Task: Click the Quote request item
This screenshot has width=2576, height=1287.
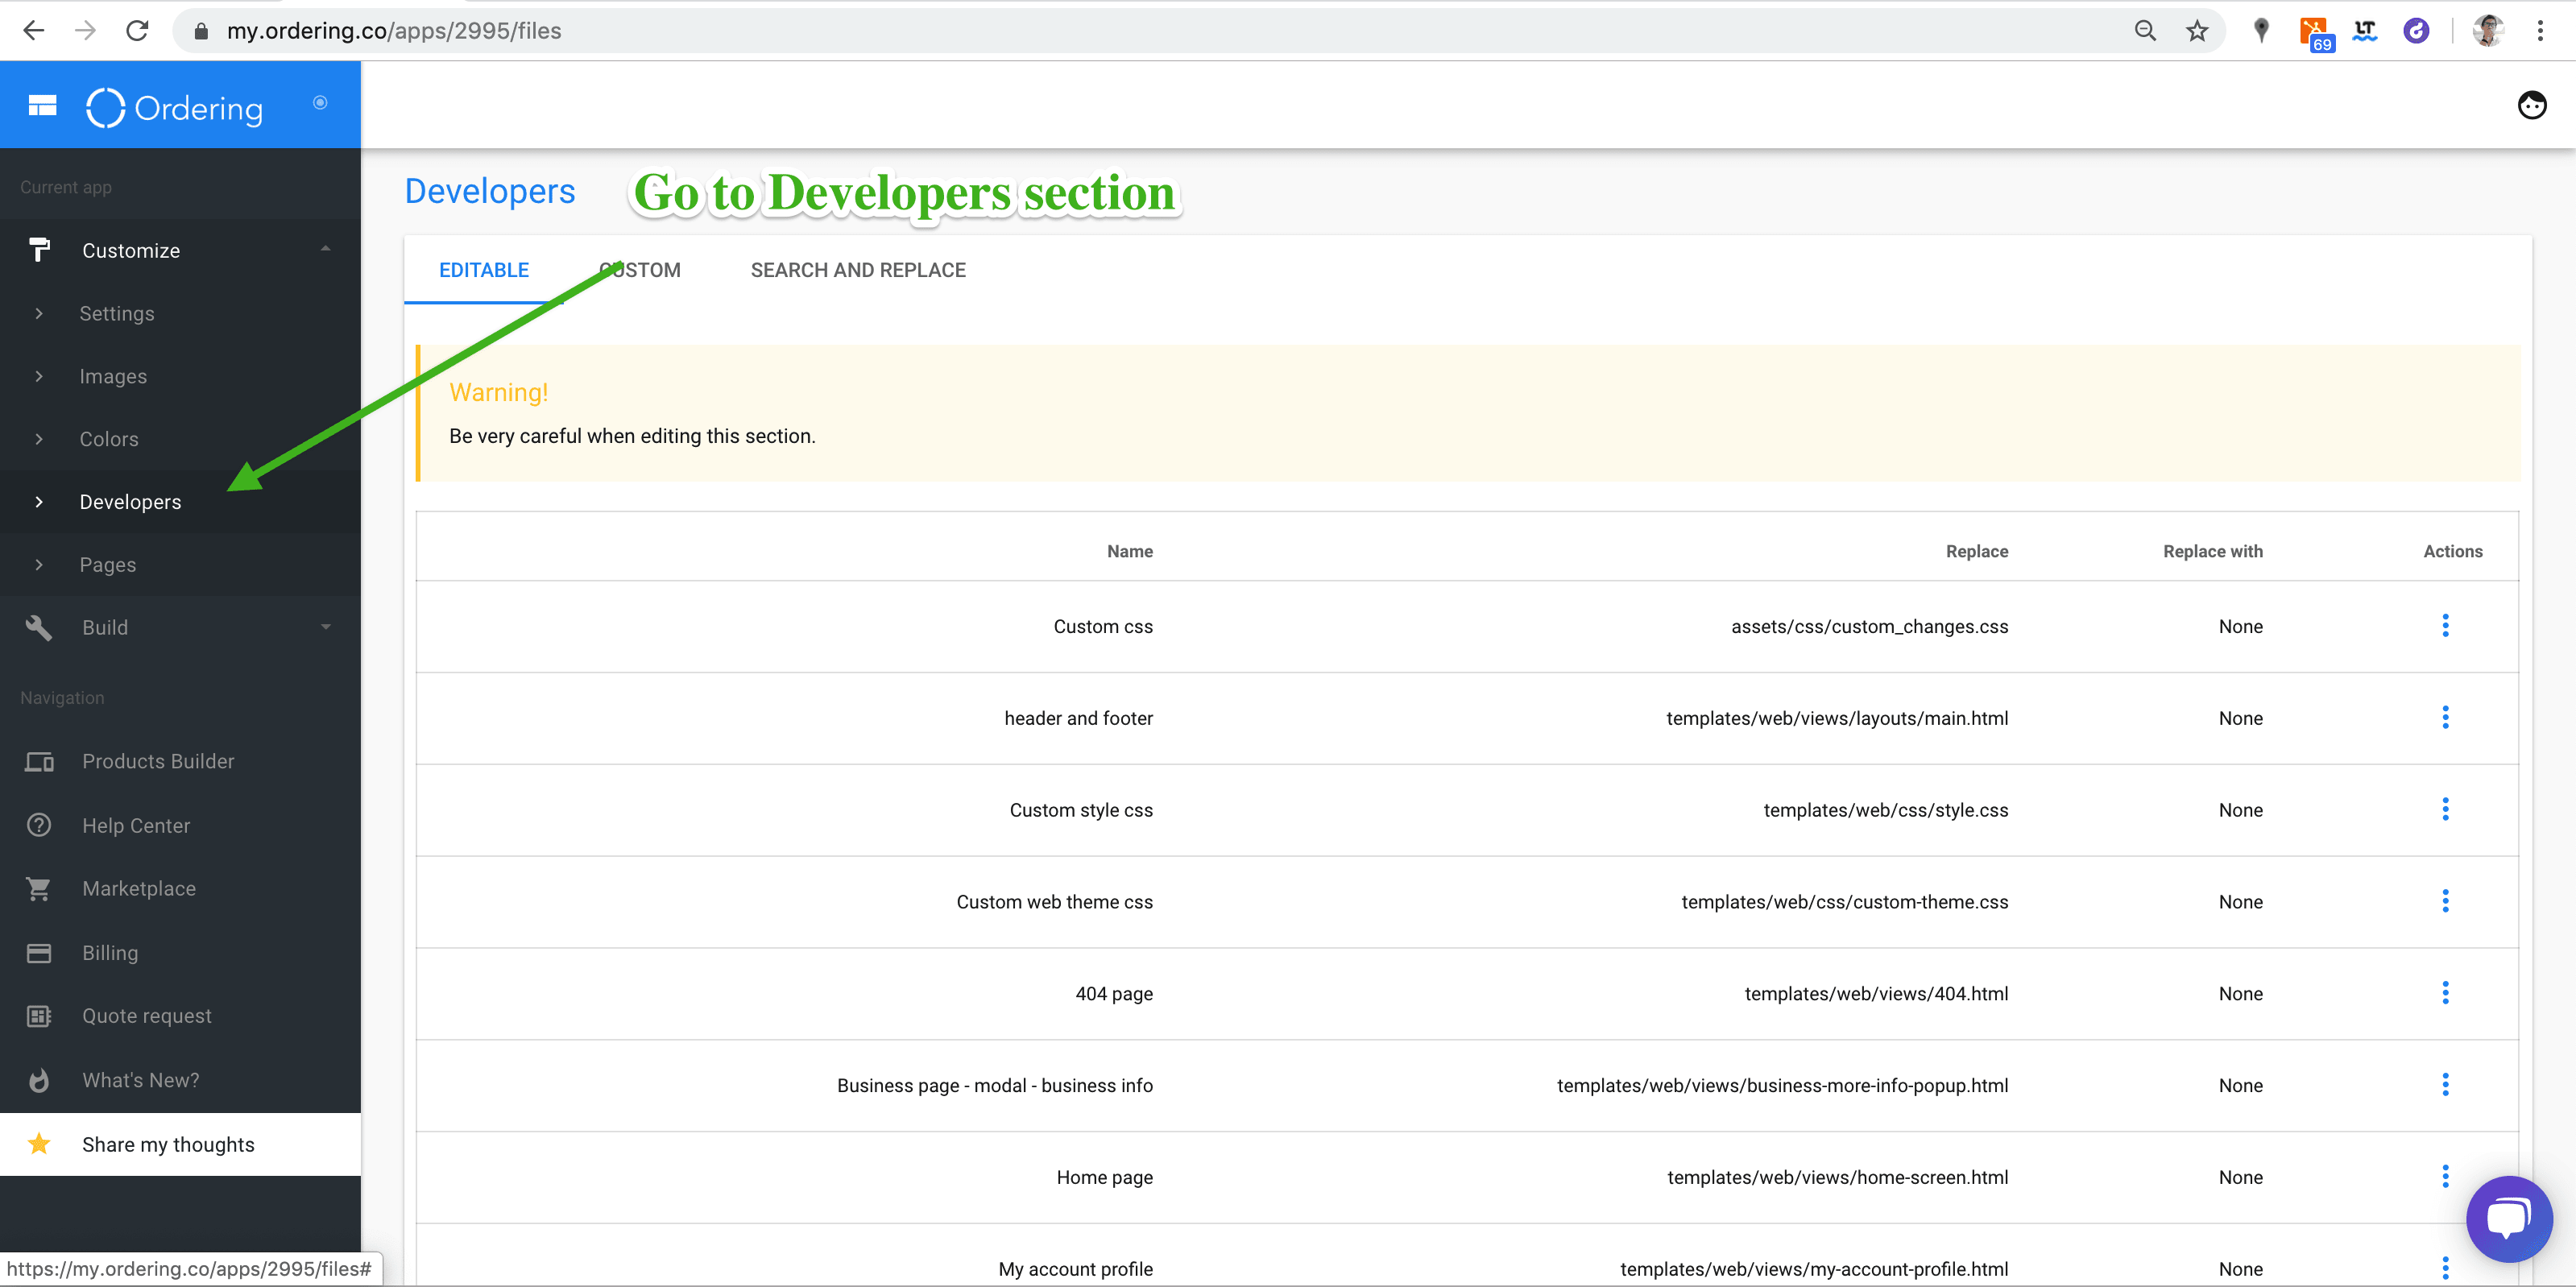Action: click(147, 1015)
